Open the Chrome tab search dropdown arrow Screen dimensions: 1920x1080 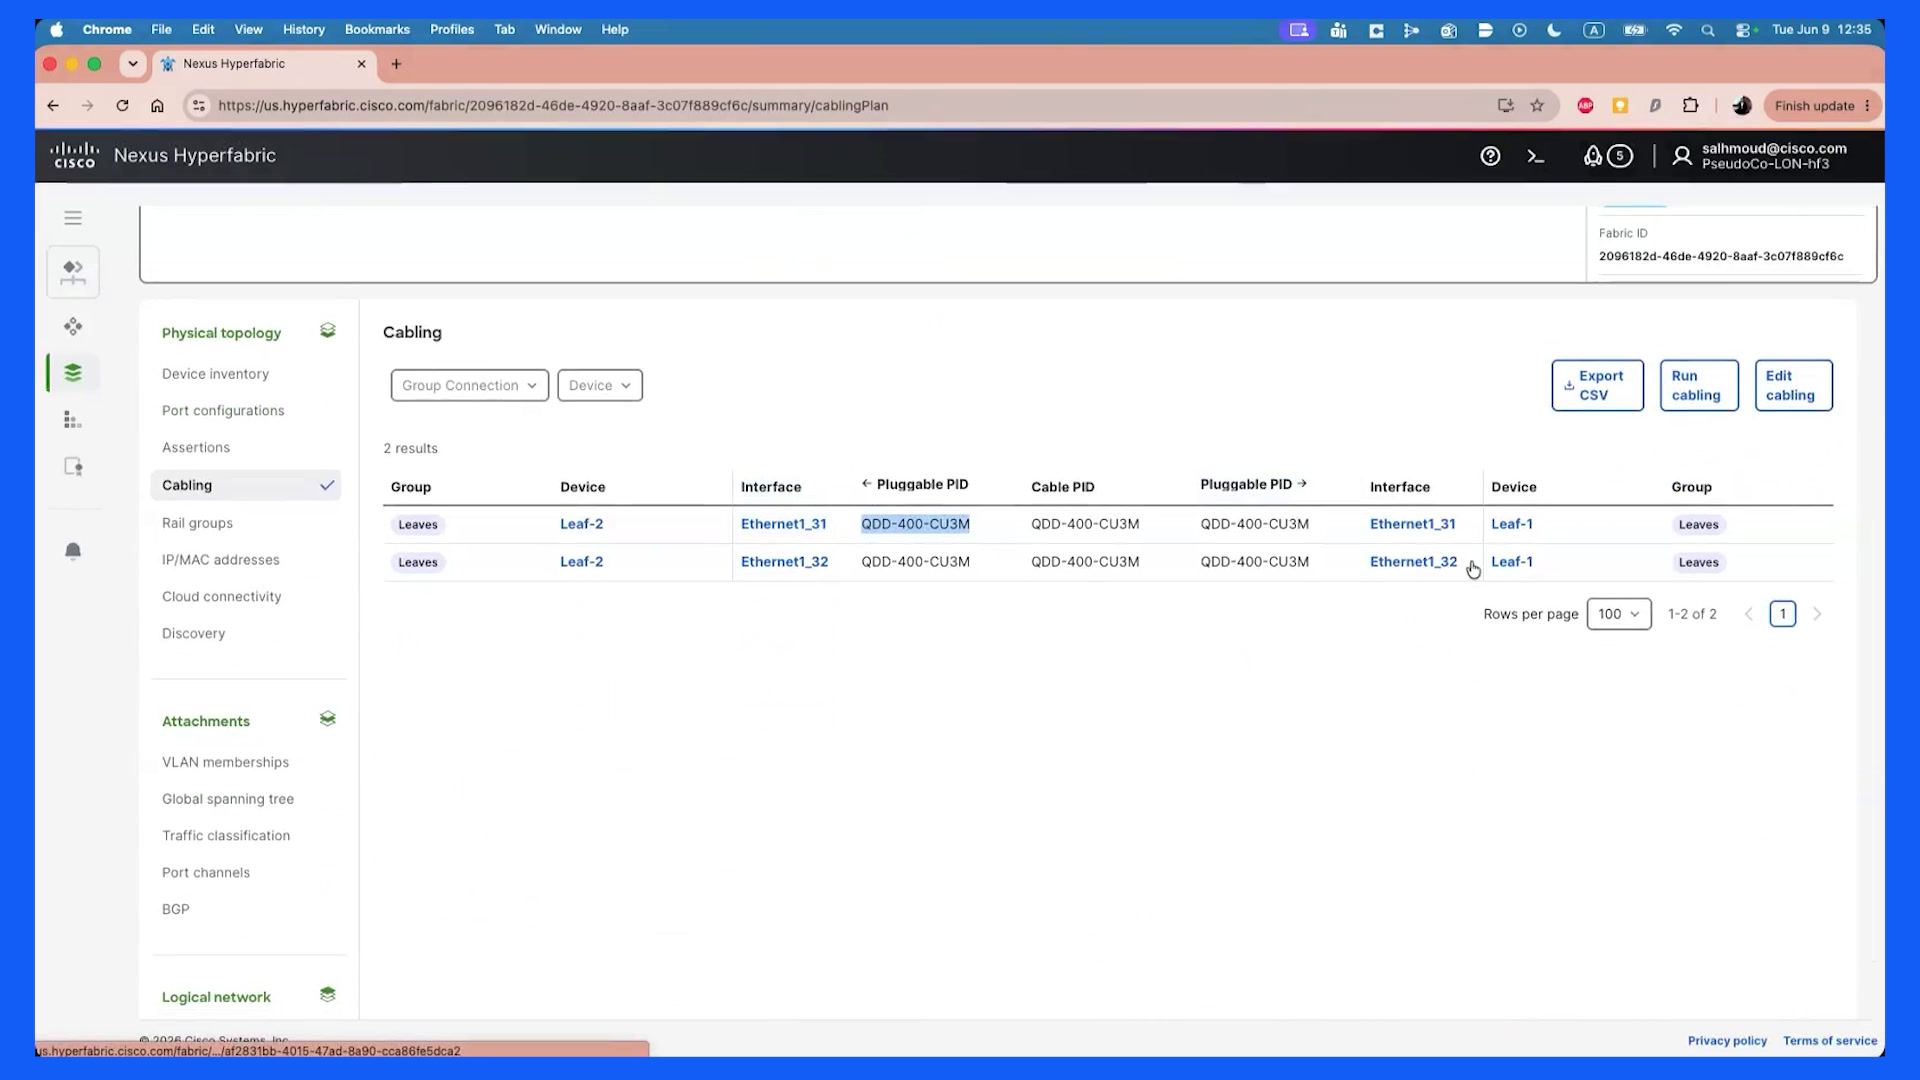132,64
